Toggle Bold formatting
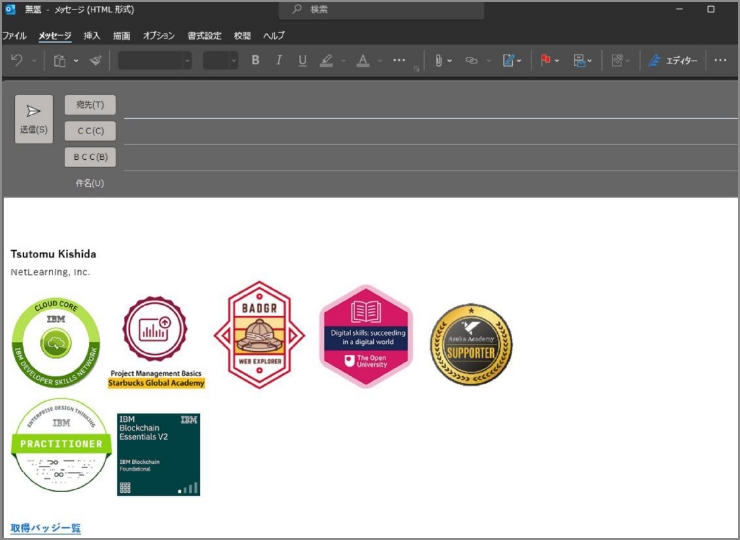 click(x=255, y=60)
